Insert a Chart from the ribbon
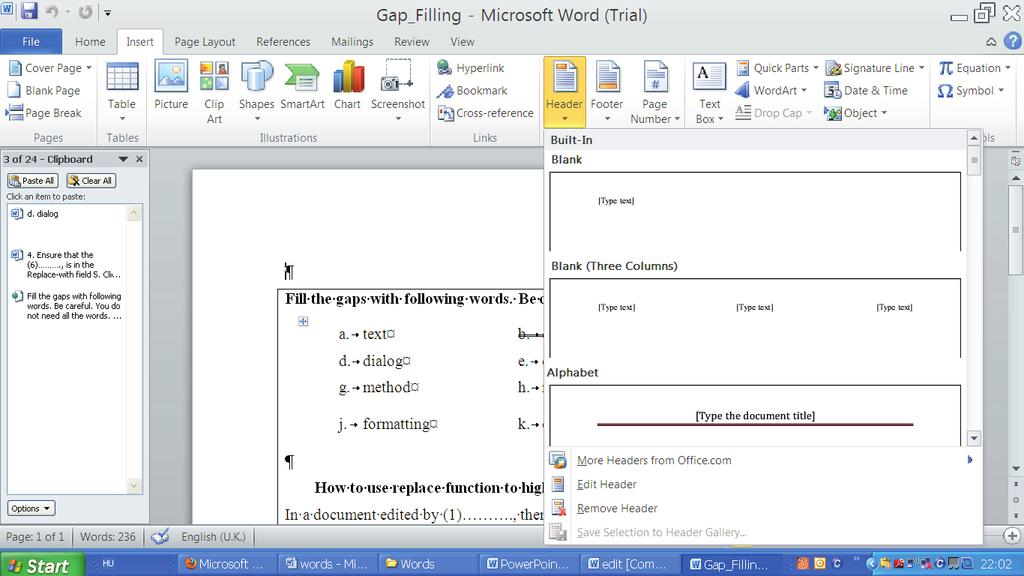Viewport: 1024px width, 576px height. point(347,86)
